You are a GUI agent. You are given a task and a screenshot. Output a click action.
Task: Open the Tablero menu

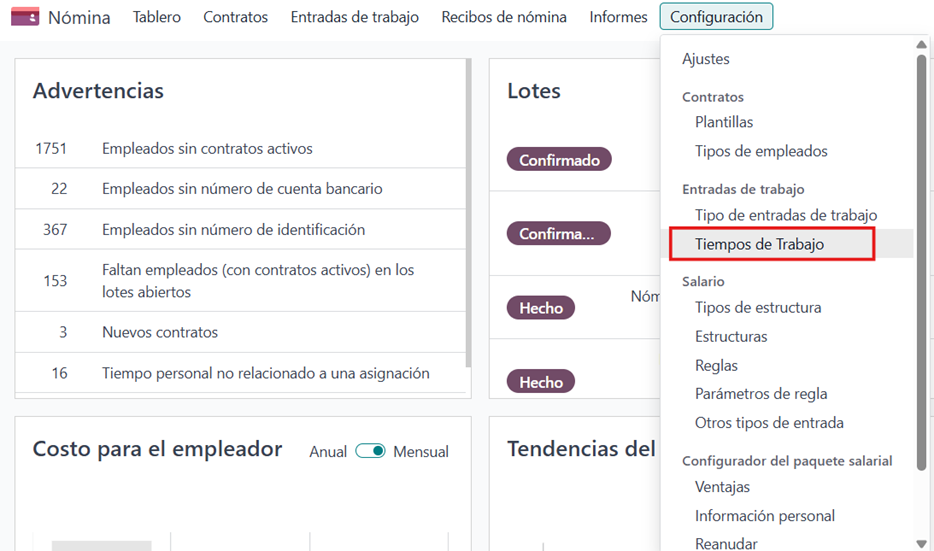157,17
